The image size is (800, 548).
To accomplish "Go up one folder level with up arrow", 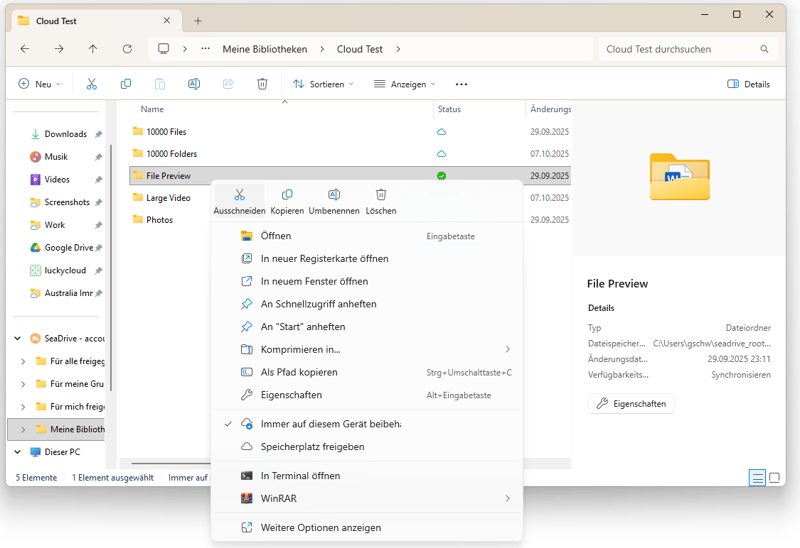I will click(x=93, y=49).
